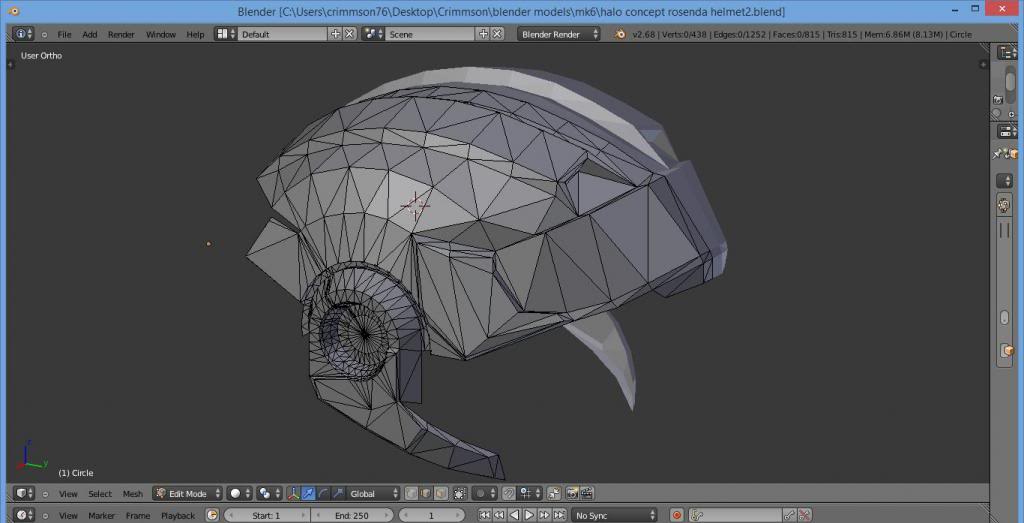This screenshot has width=1024, height=523.
Task: Enable the scale manipulator
Action: (x=338, y=494)
